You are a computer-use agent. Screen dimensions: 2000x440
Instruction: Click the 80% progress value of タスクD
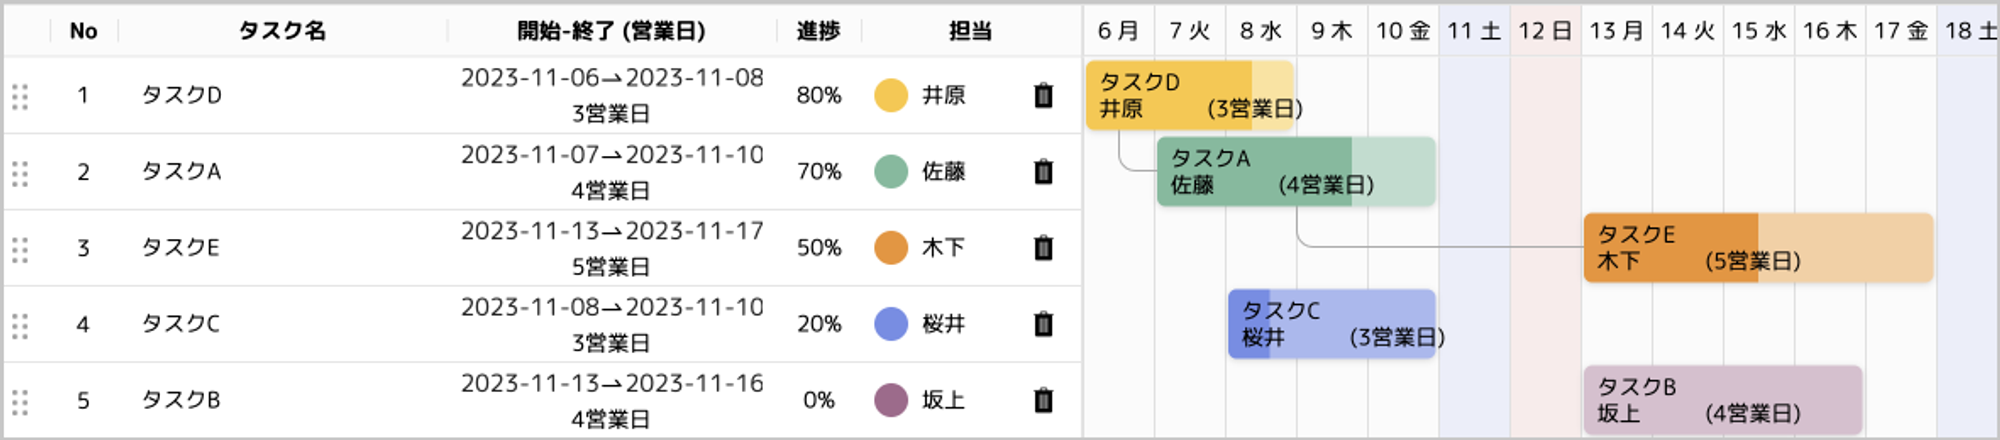[x=819, y=95]
